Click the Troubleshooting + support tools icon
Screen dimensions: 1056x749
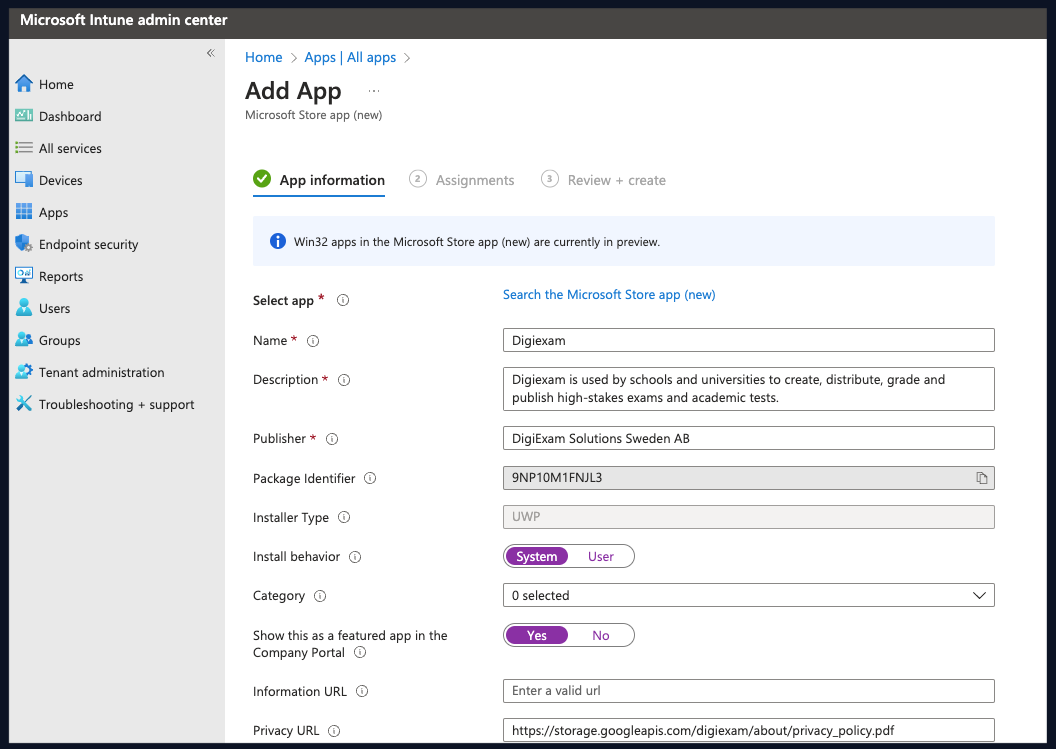(24, 403)
